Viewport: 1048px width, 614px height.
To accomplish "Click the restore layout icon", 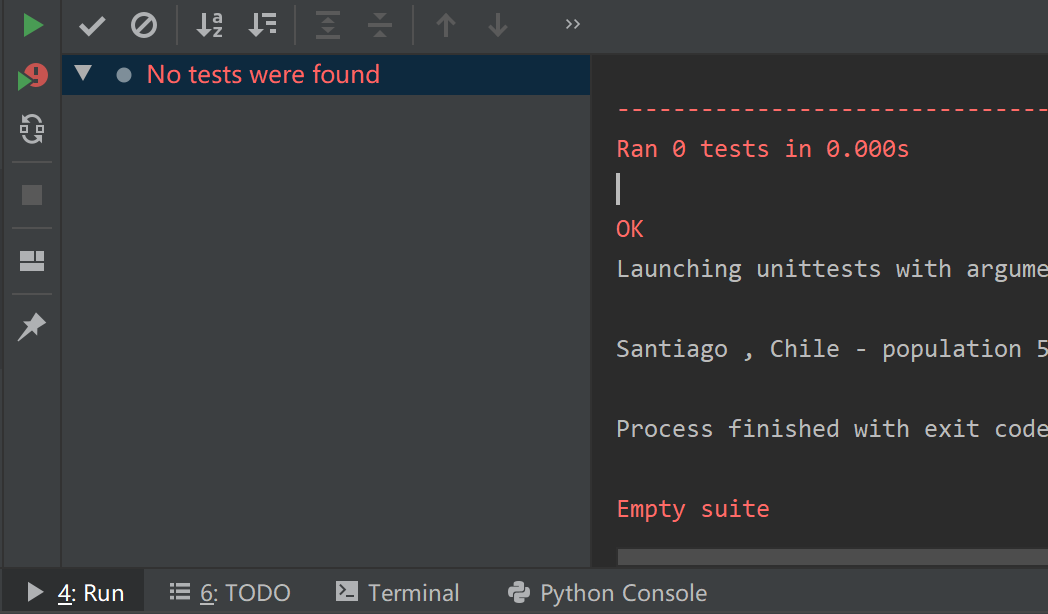I will pyautogui.click(x=32, y=261).
